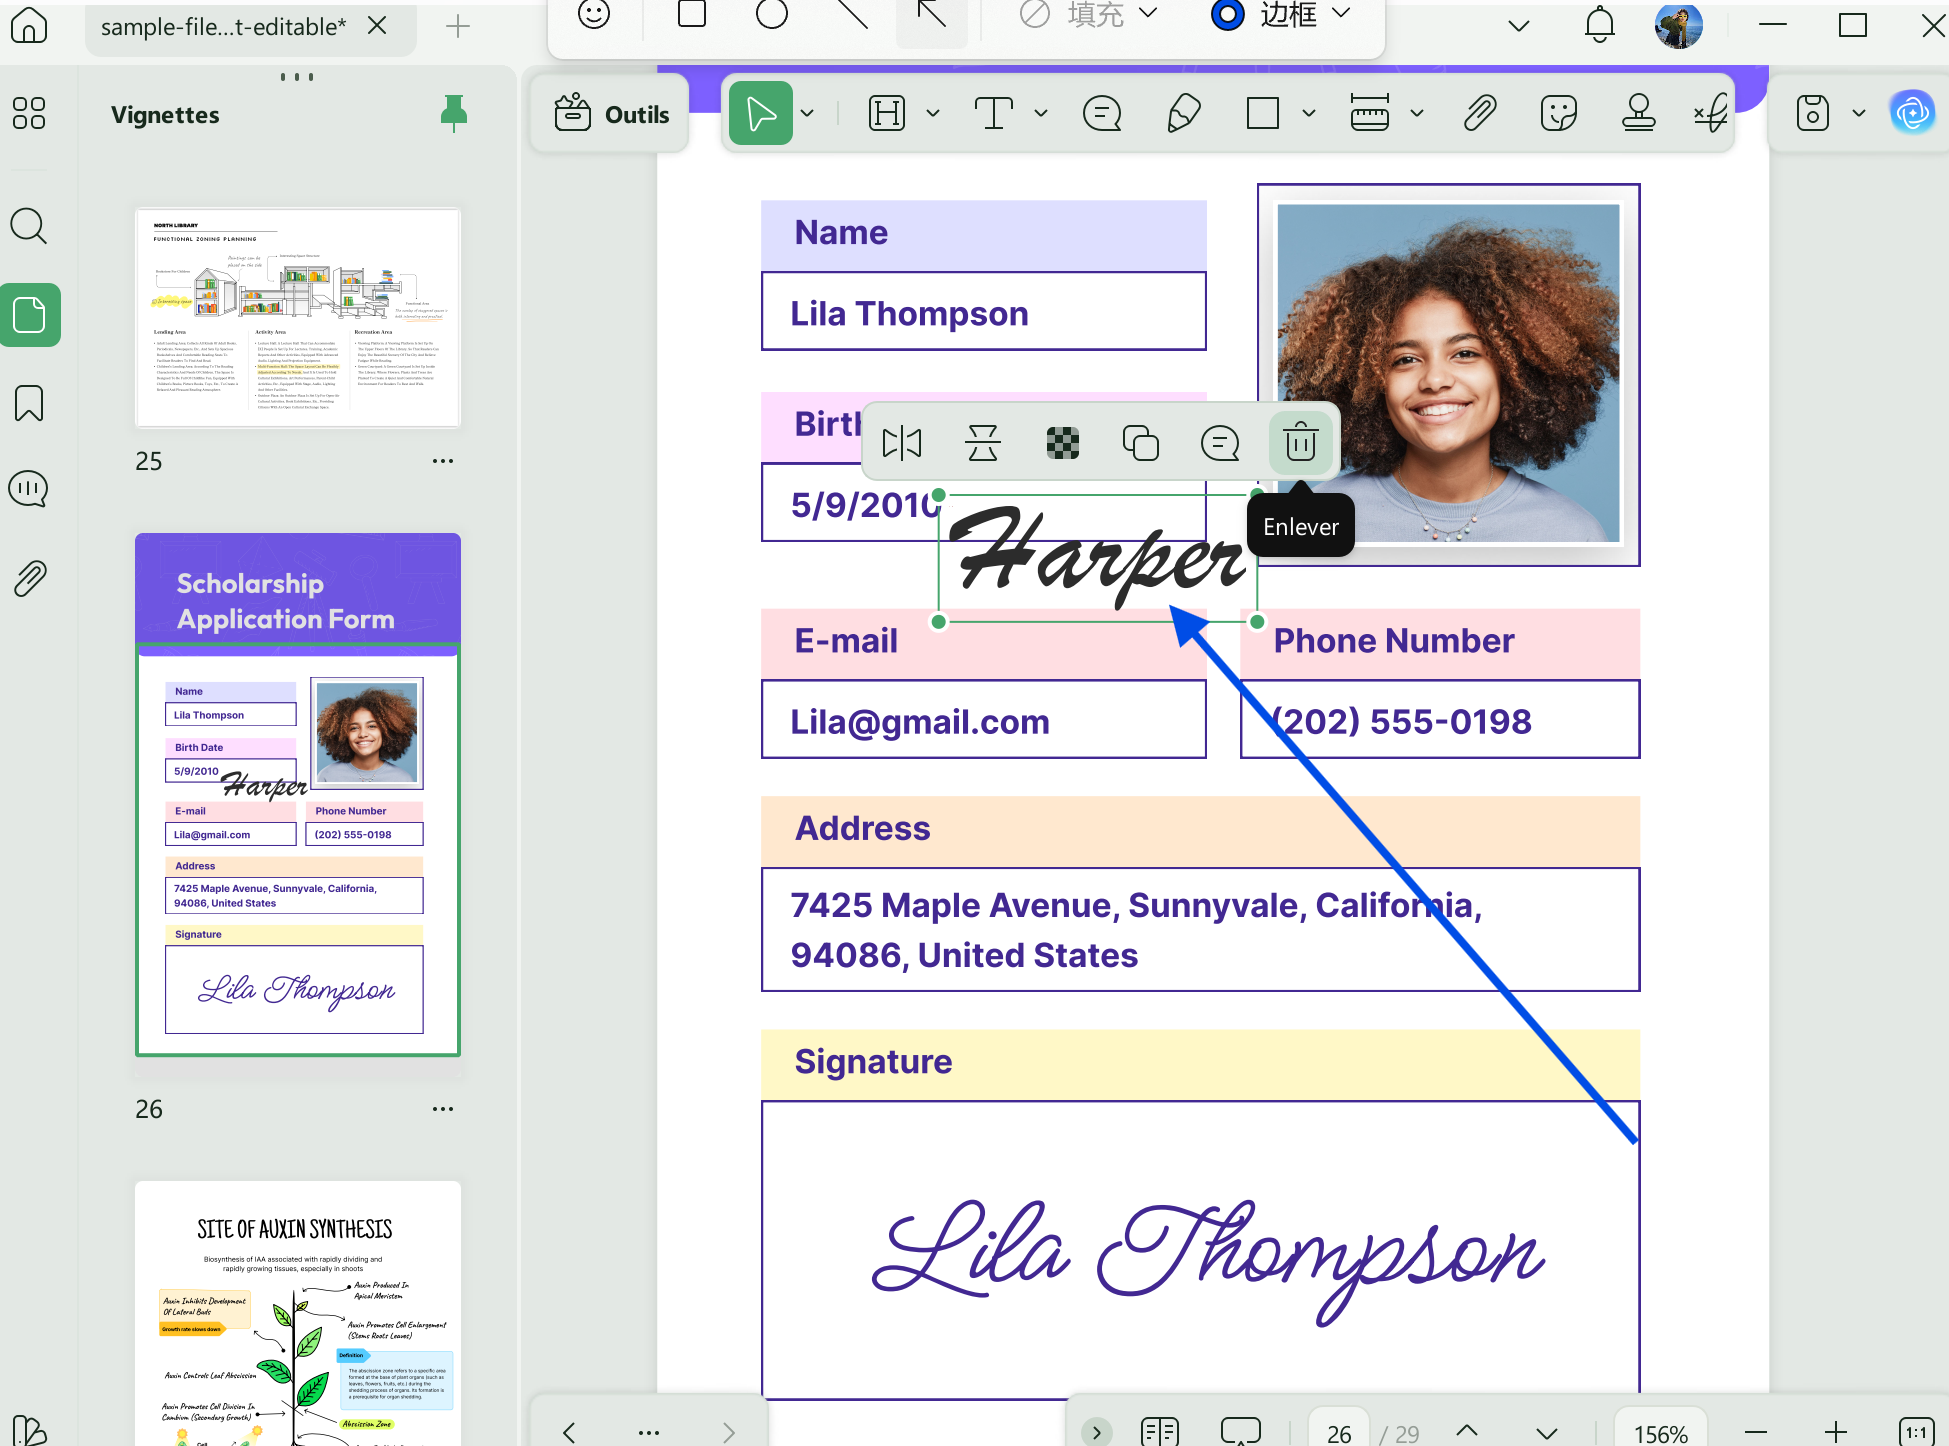This screenshot has height=1446, width=1949.
Task: Select the sticker tool
Action: tap(1559, 113)
